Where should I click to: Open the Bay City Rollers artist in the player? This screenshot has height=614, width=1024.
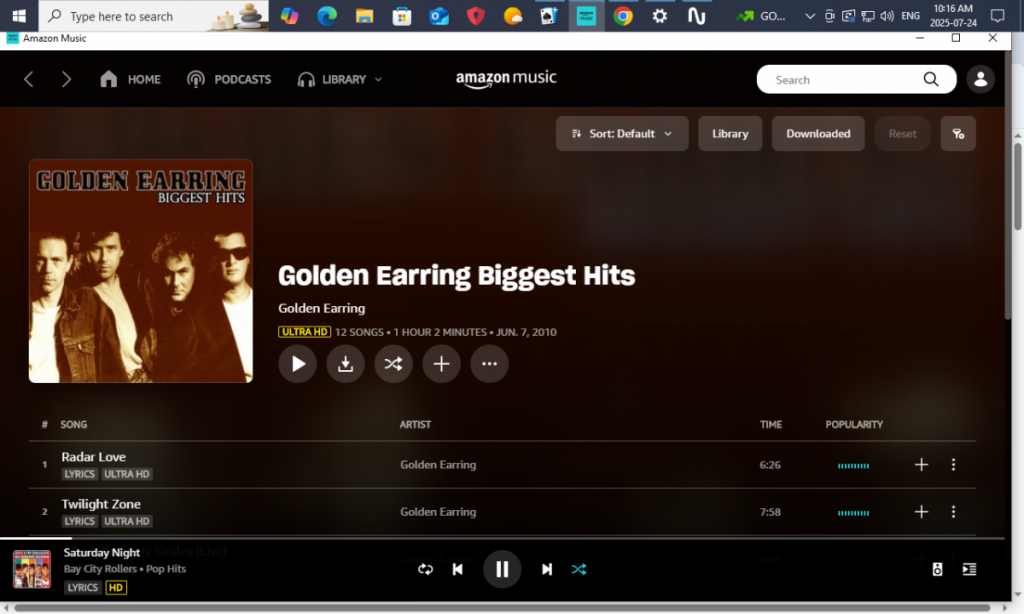point(100,569)
